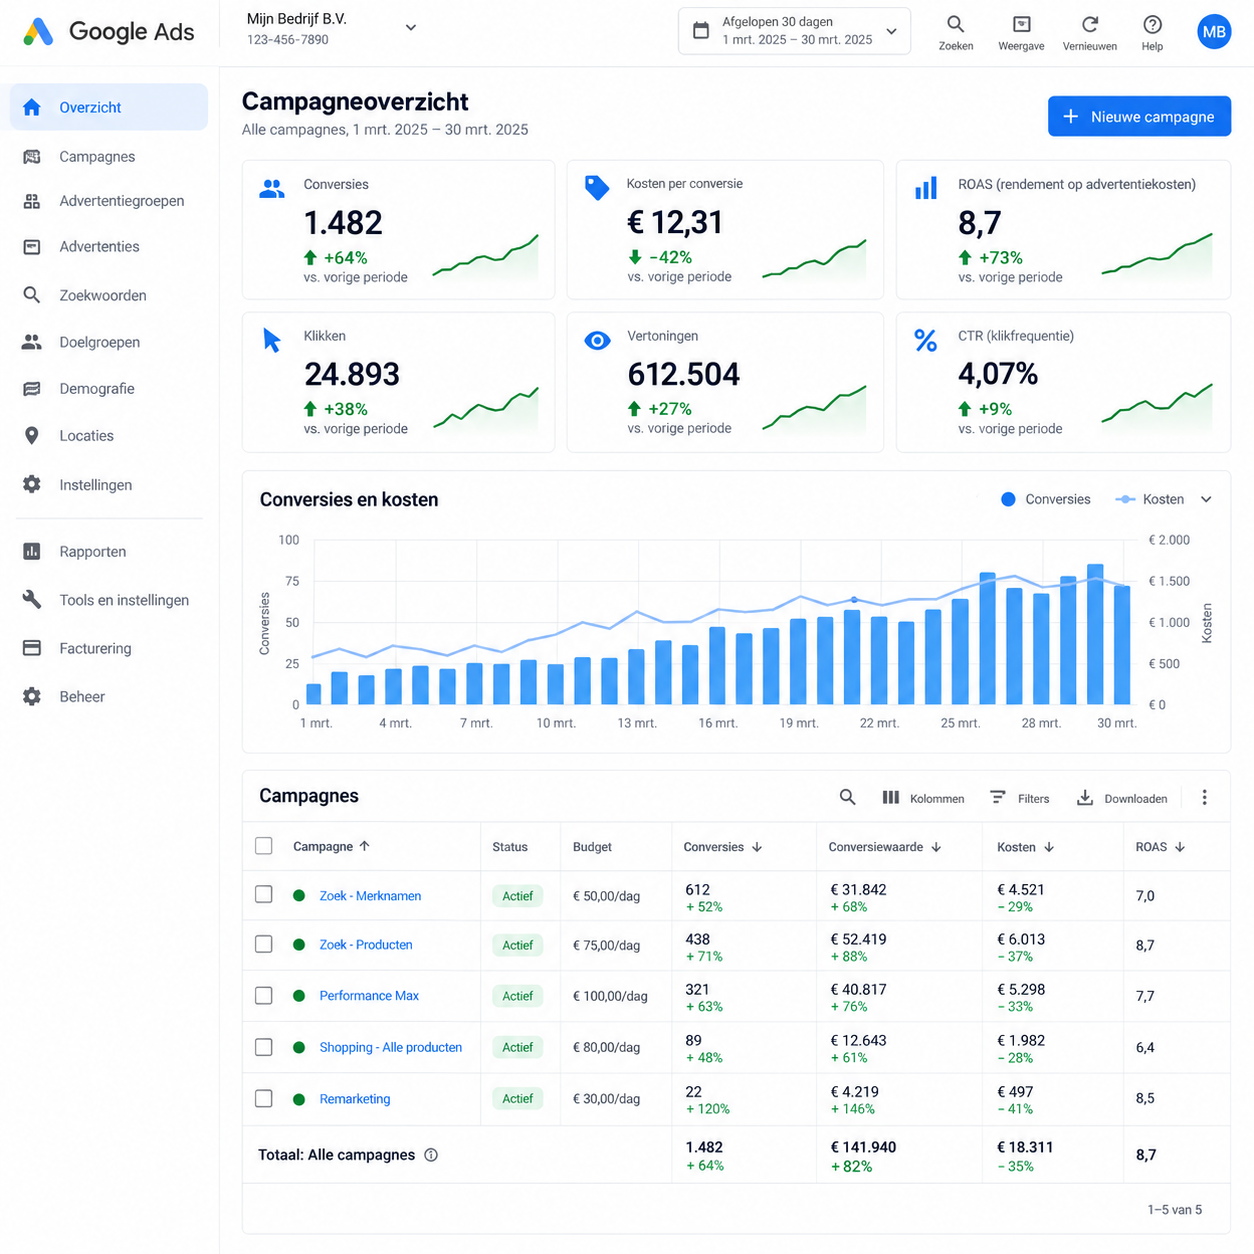This screenshot has width=1254, height=1254.
Task: Sort by ROAS column header
Action: pos(1161,847)
